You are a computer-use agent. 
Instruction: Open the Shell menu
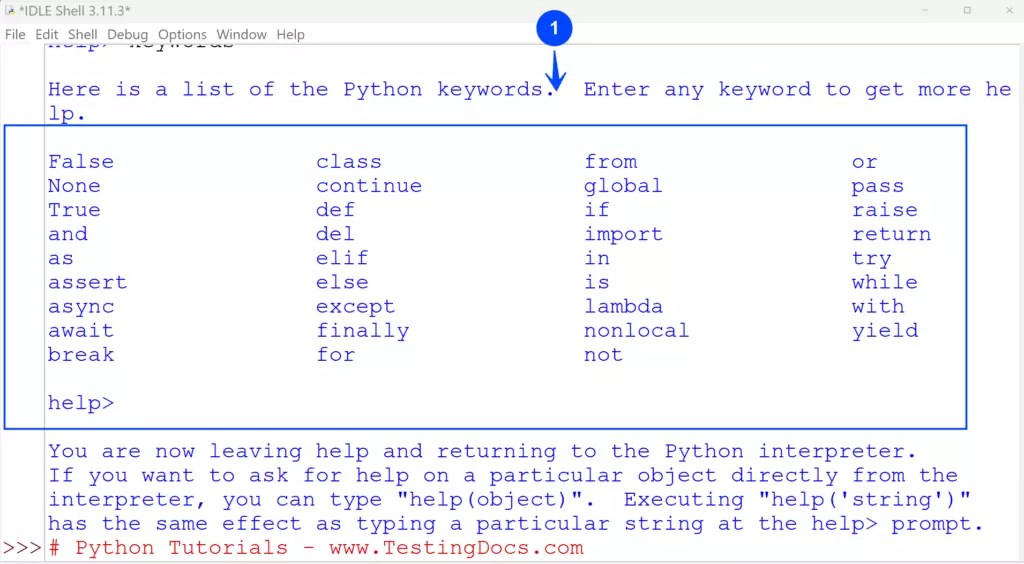click(82, 35)
